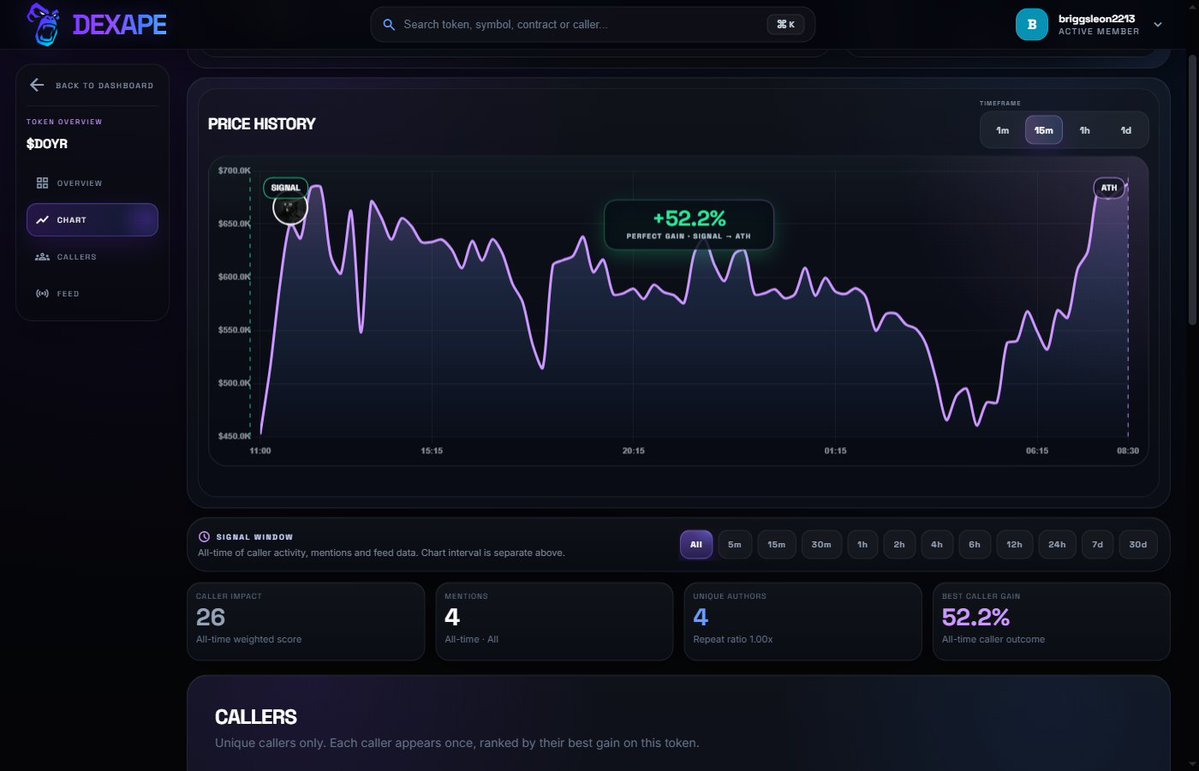Click the Feed broadcast icon
Screen dimensions: 1199x771
point(42,294)
